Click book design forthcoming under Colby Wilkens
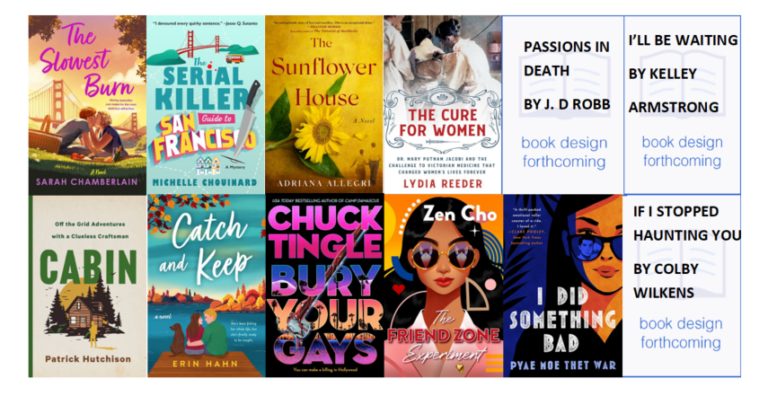The image size is (768, 405). (x=681, y=333)
